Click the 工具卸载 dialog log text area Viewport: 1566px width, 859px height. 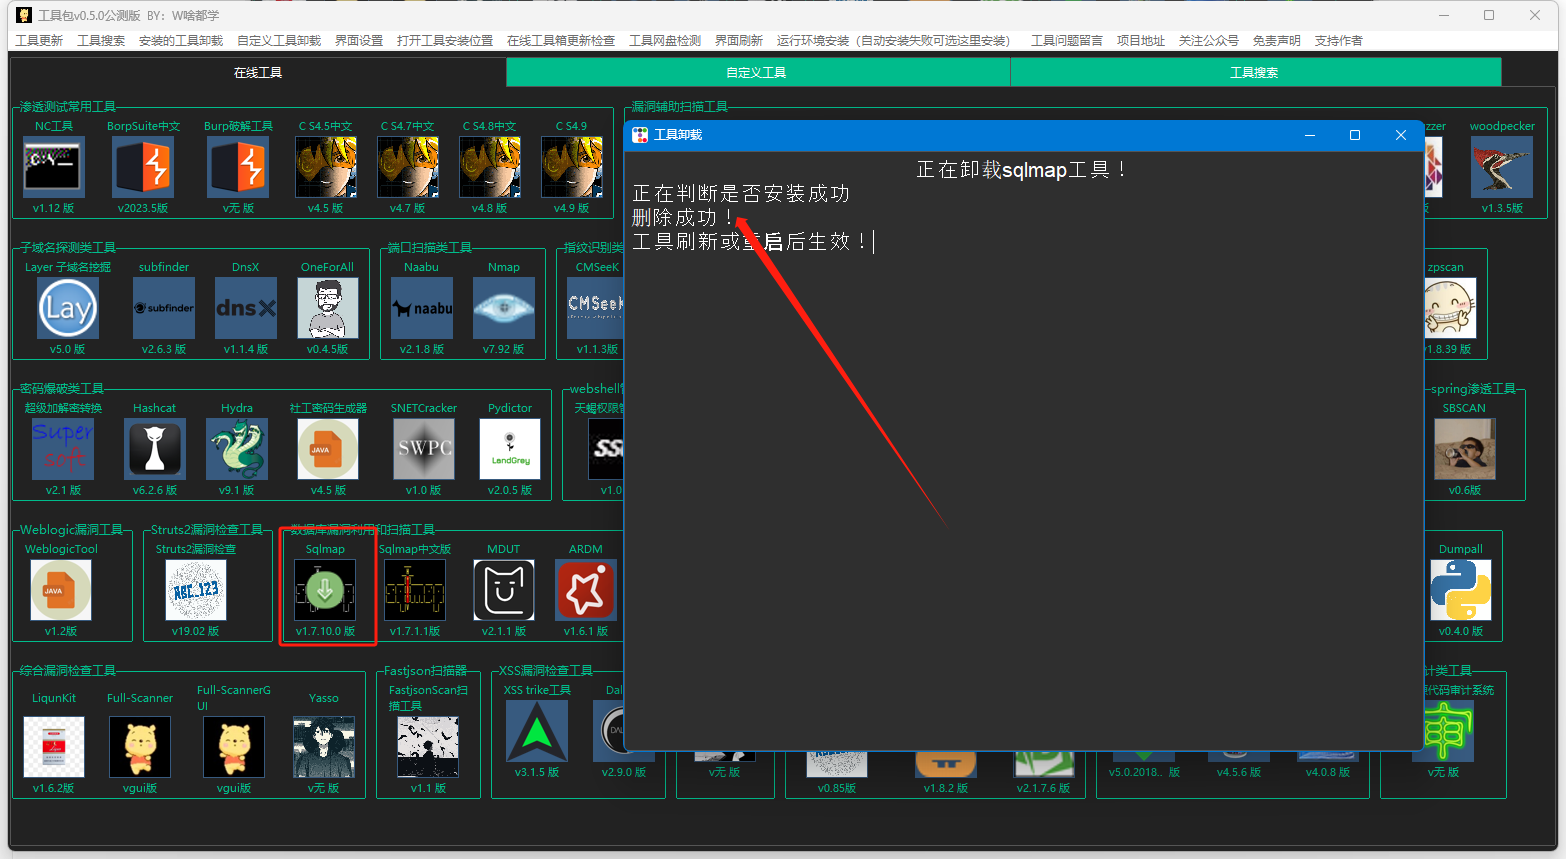(1023, 451)
